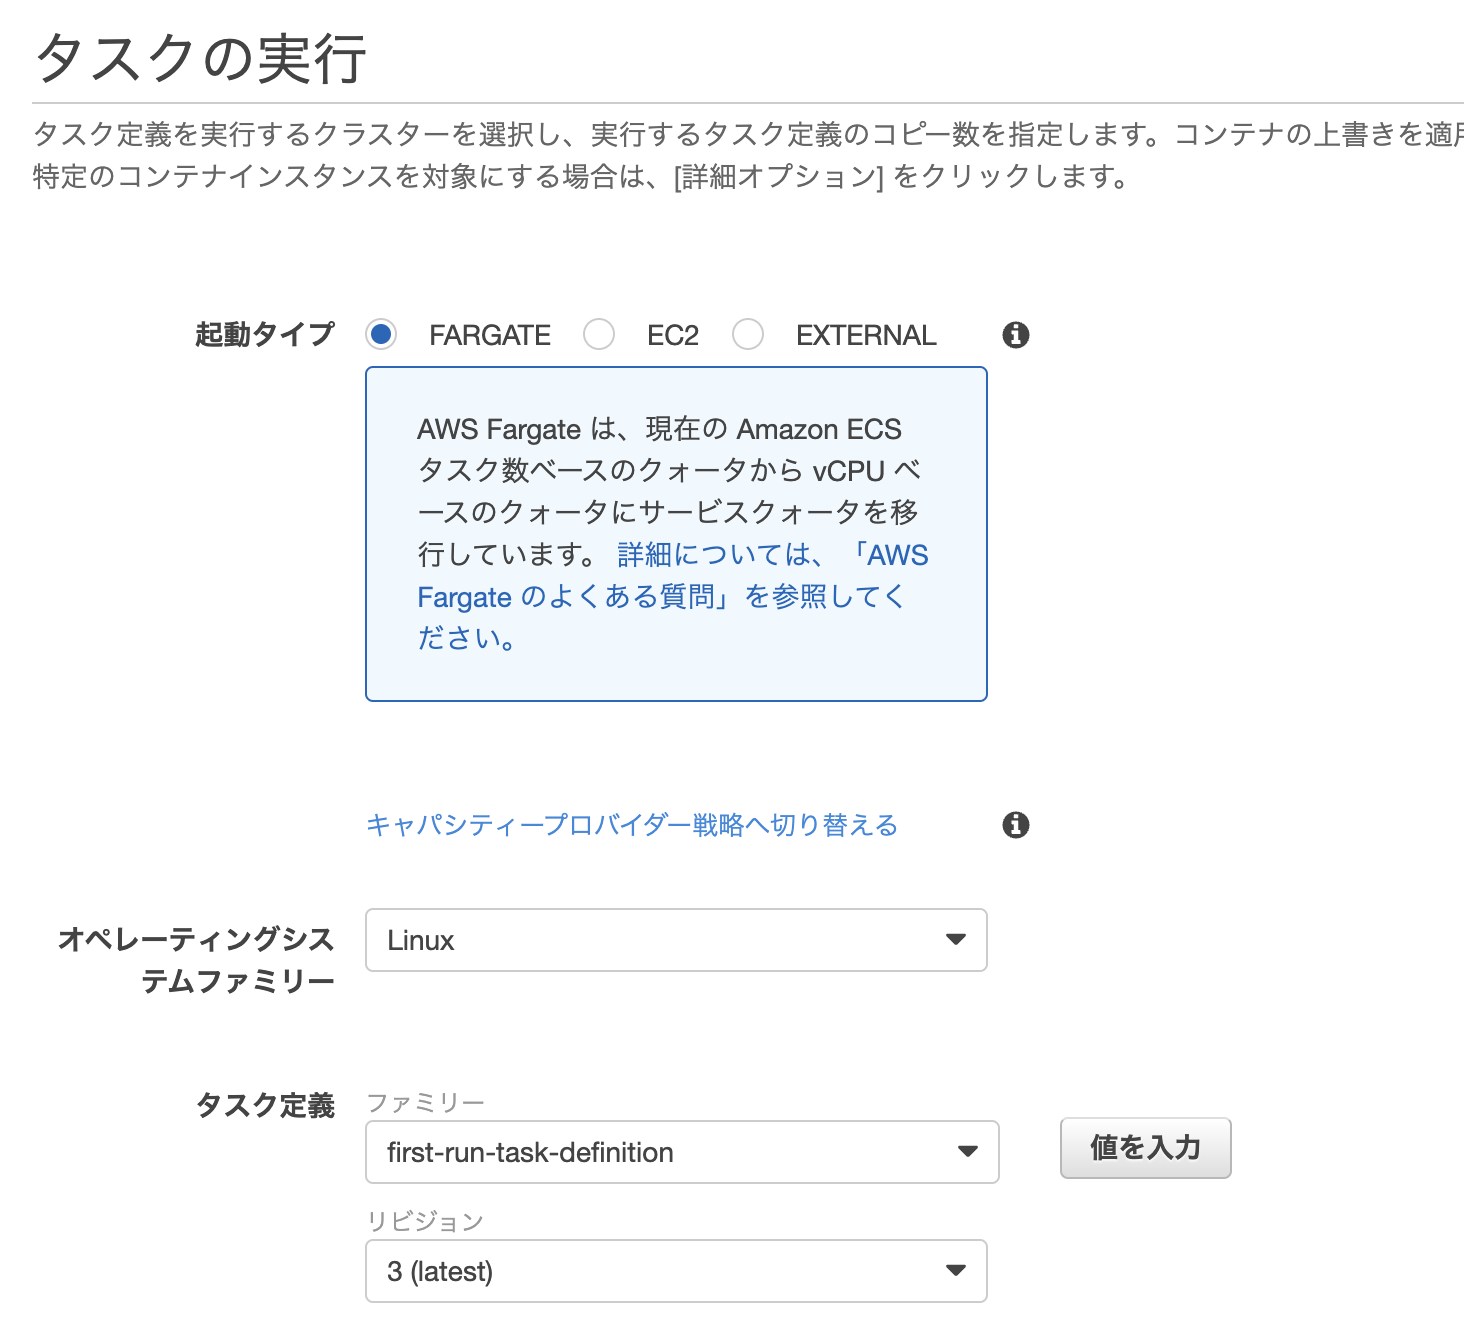The width and height of the screenshot is (1464, 1332).
Task: Click the ファミリー sublabel
Action: [x=425, y=1102]
